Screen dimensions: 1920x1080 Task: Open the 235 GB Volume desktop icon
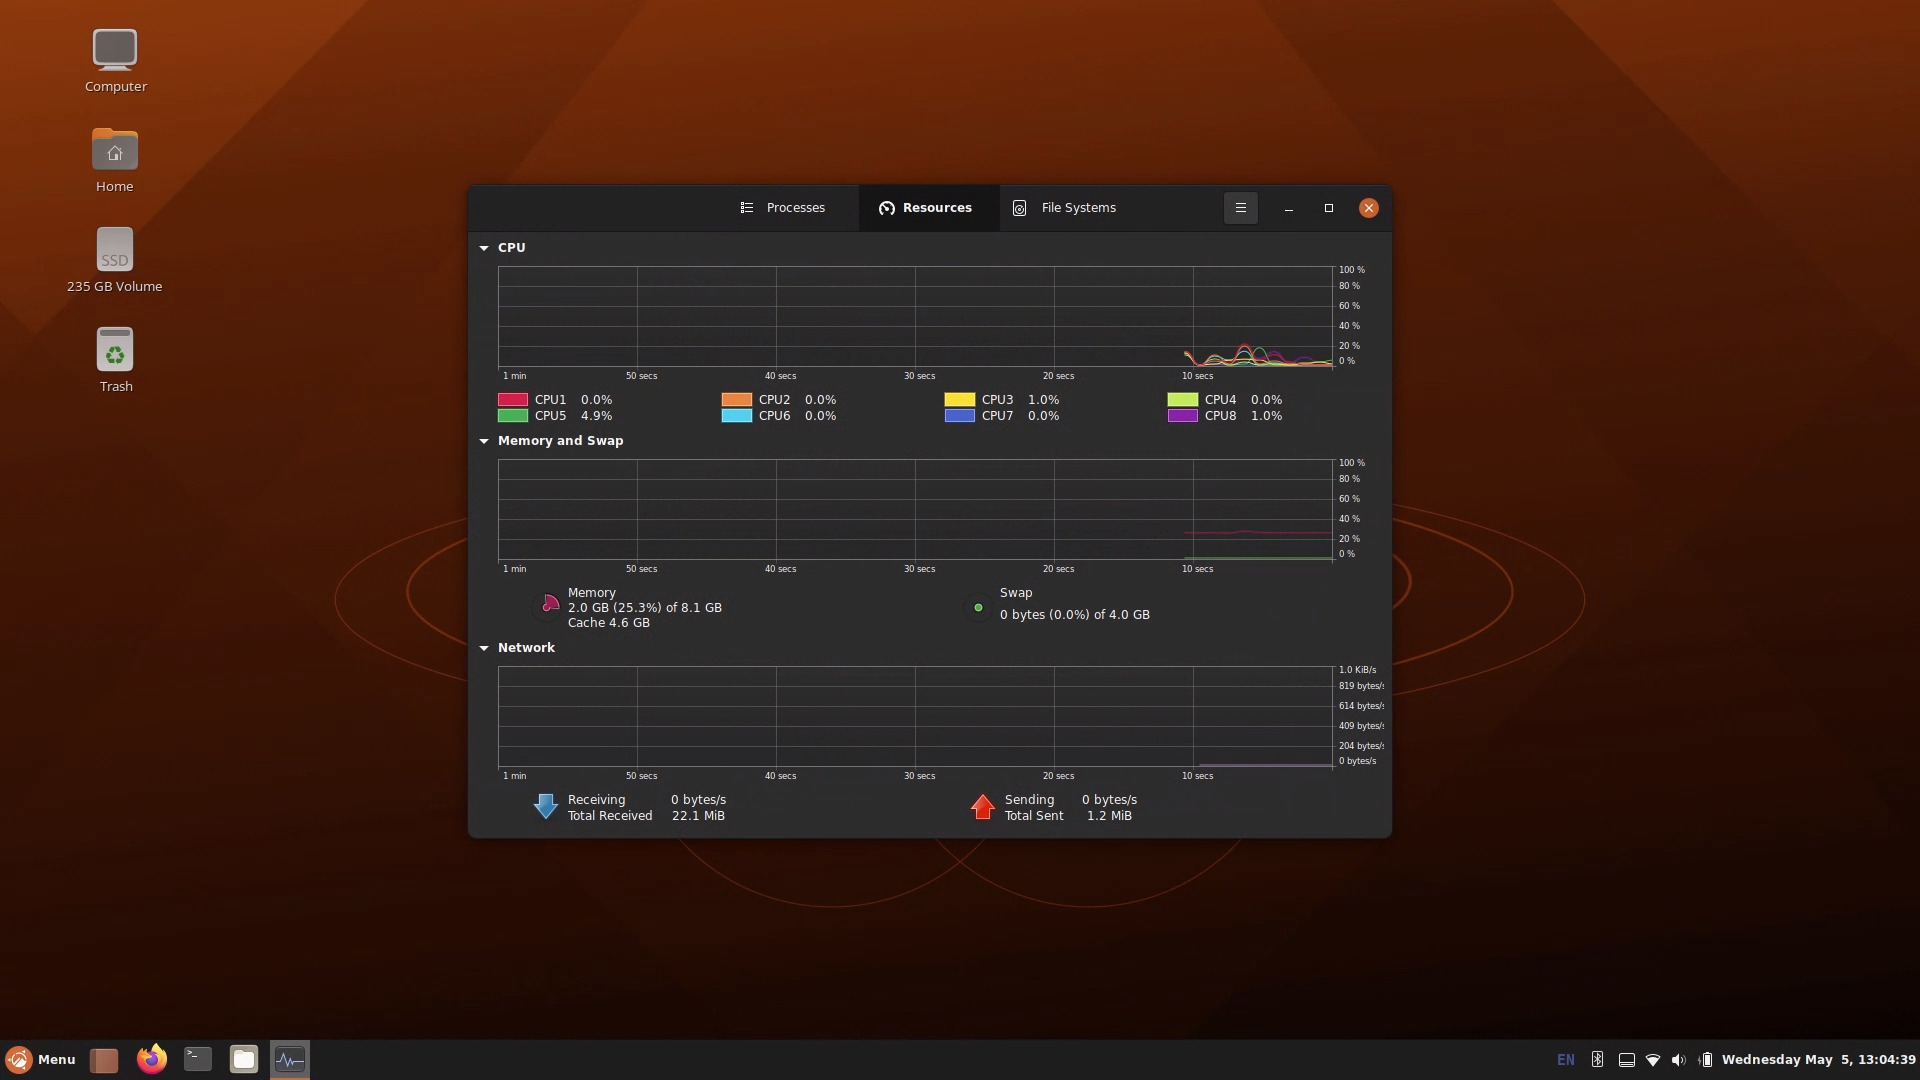point(114,250)
